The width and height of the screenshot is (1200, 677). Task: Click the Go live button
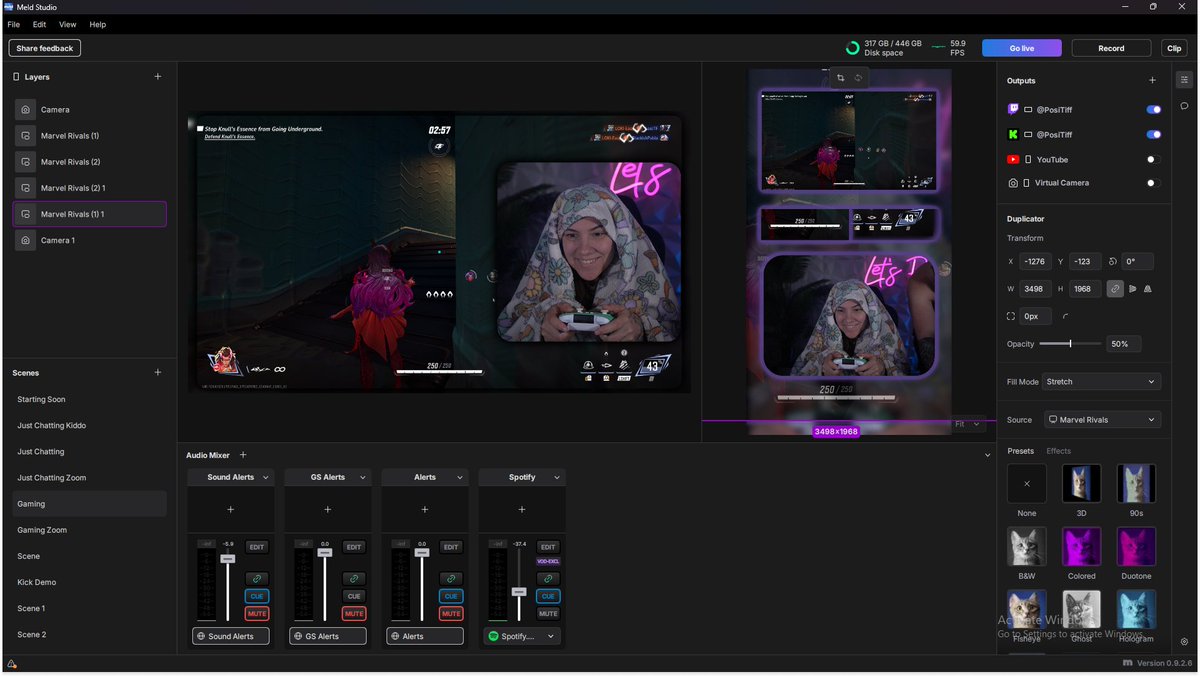pyautogui.click(x=1021, y=48)
